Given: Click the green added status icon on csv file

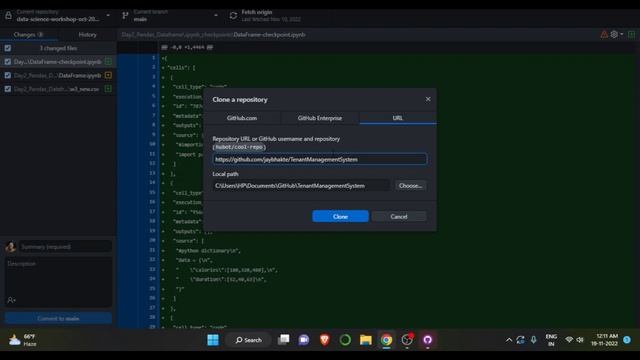Looking at the screenshot, I should tap(108, 89).
